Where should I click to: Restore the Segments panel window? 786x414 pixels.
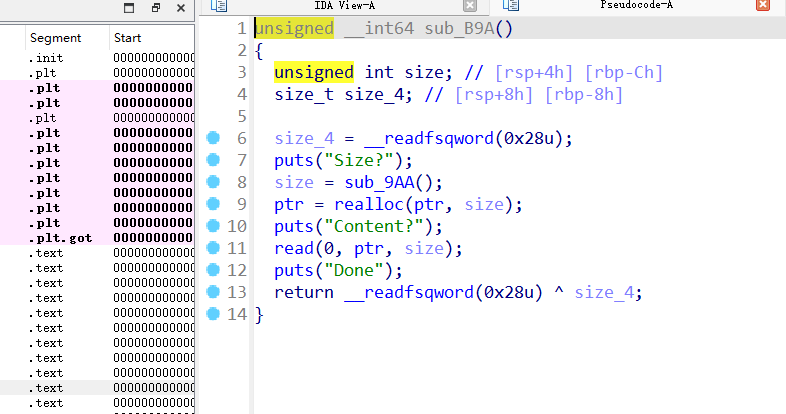pyautogui.click(x=155, y=8)
